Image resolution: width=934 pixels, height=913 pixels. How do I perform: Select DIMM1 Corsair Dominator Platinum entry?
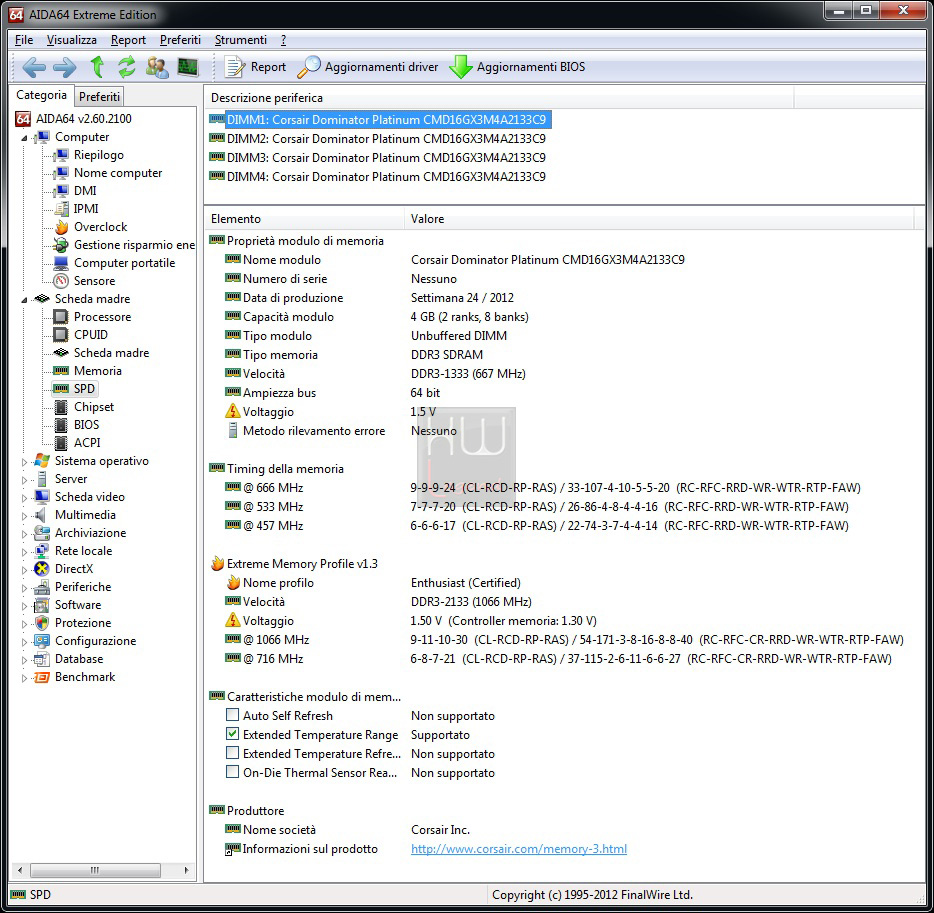(x=386, y=120)
